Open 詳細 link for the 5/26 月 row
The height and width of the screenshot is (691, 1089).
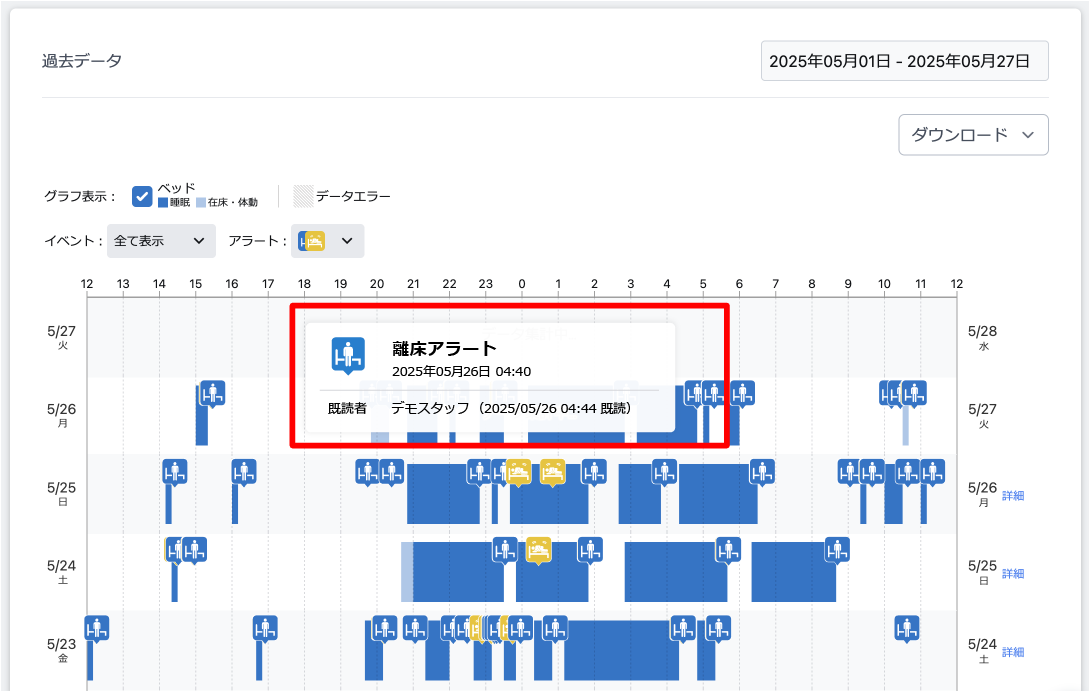(x=1013, y=496)
